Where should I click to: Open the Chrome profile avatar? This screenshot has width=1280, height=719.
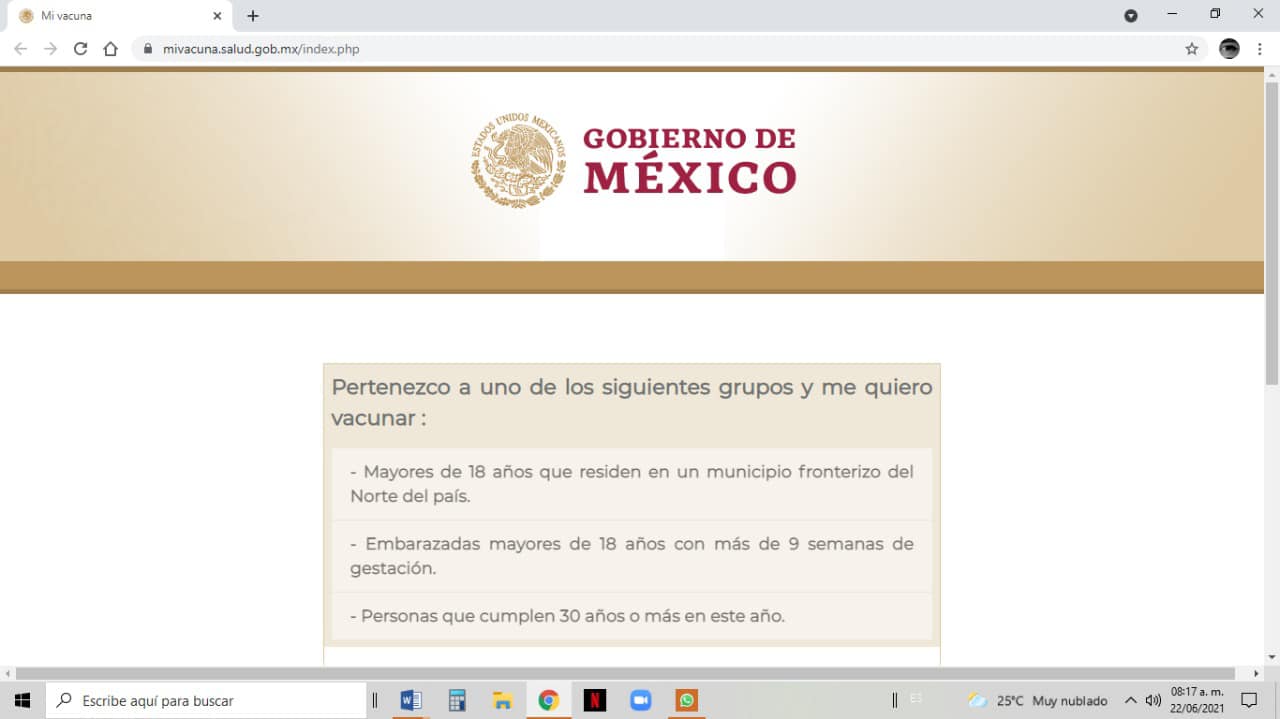click(x=1229, y=49)
